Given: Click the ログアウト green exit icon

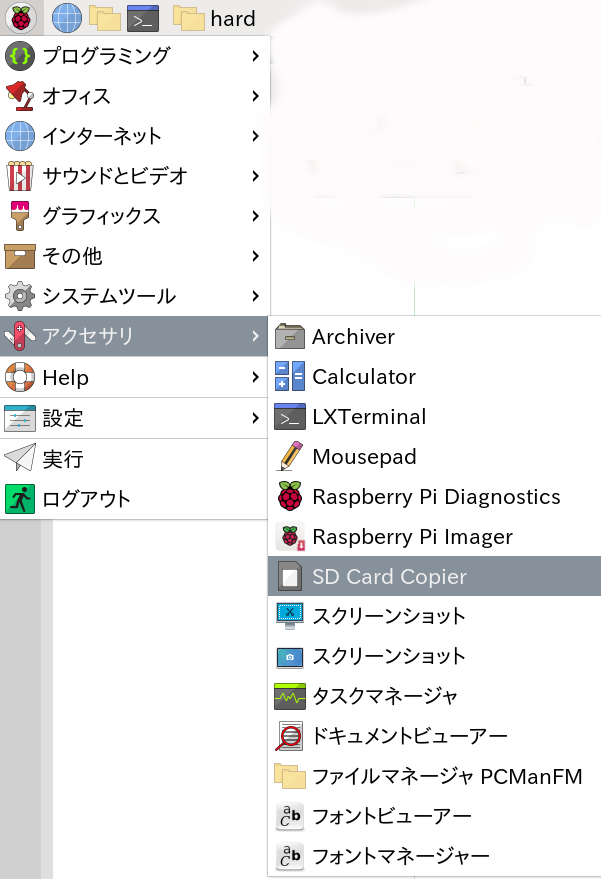Looking at the screenshot, I should click(x=20, y=499).
